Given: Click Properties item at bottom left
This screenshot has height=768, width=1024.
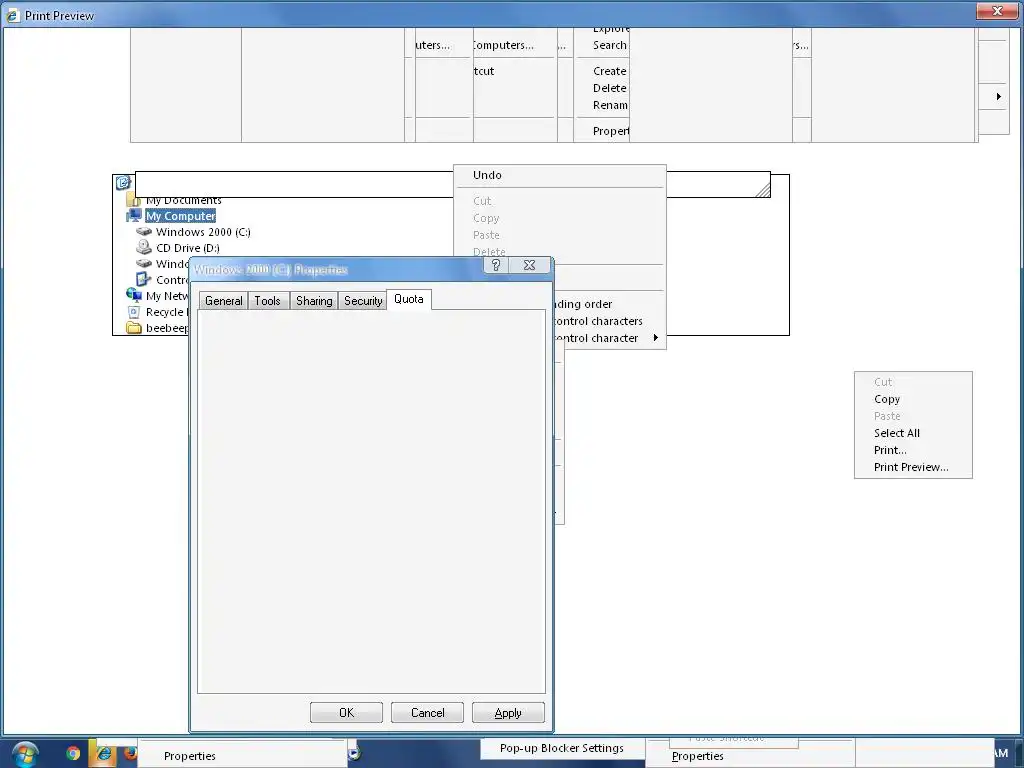Looking at the screenshot, I should coord(189,756).
